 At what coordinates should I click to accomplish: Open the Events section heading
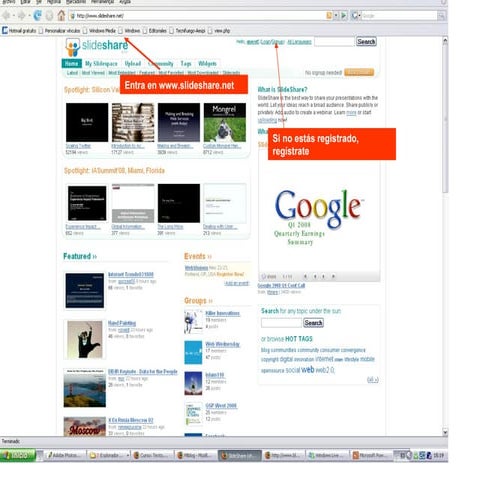pyautogui.click(x=198, y=256)
